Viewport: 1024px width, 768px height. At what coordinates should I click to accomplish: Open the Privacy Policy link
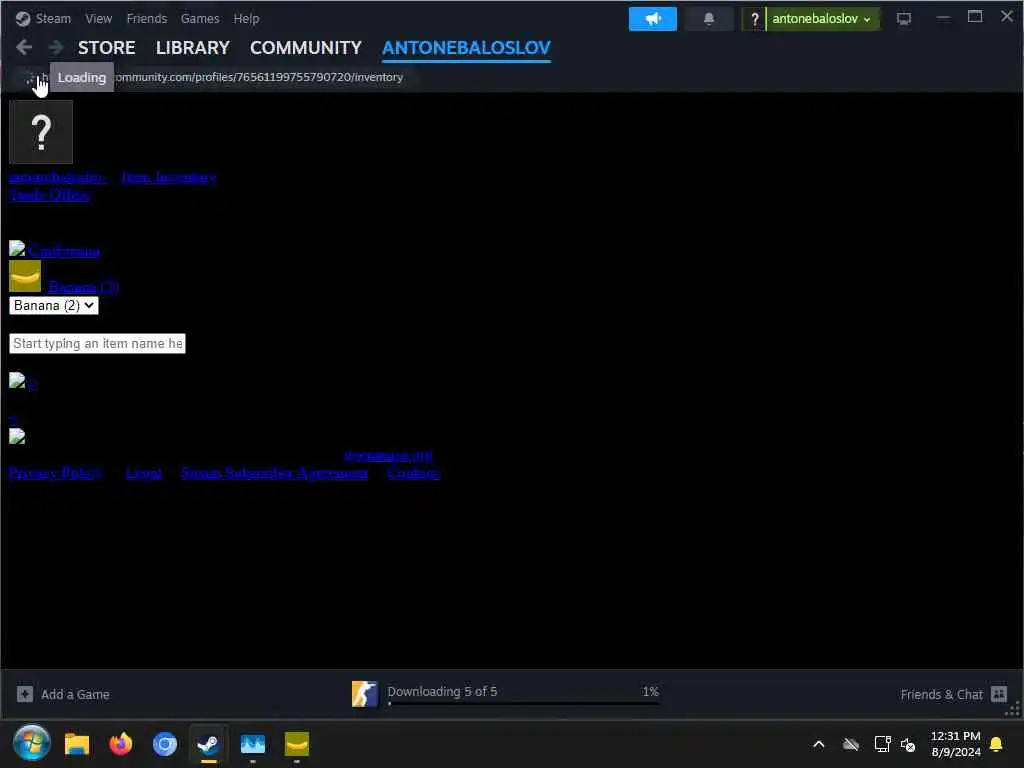[x=56, y=472]
